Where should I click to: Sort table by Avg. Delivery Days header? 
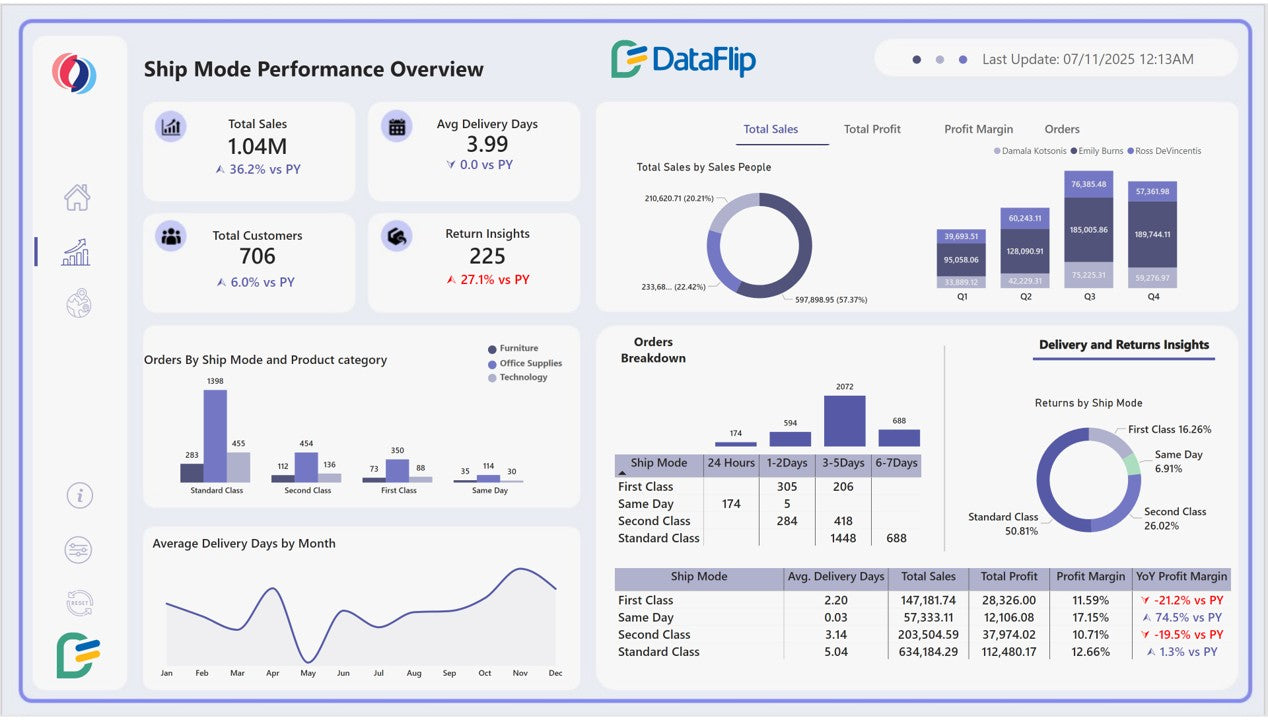[x=835, y=577]
